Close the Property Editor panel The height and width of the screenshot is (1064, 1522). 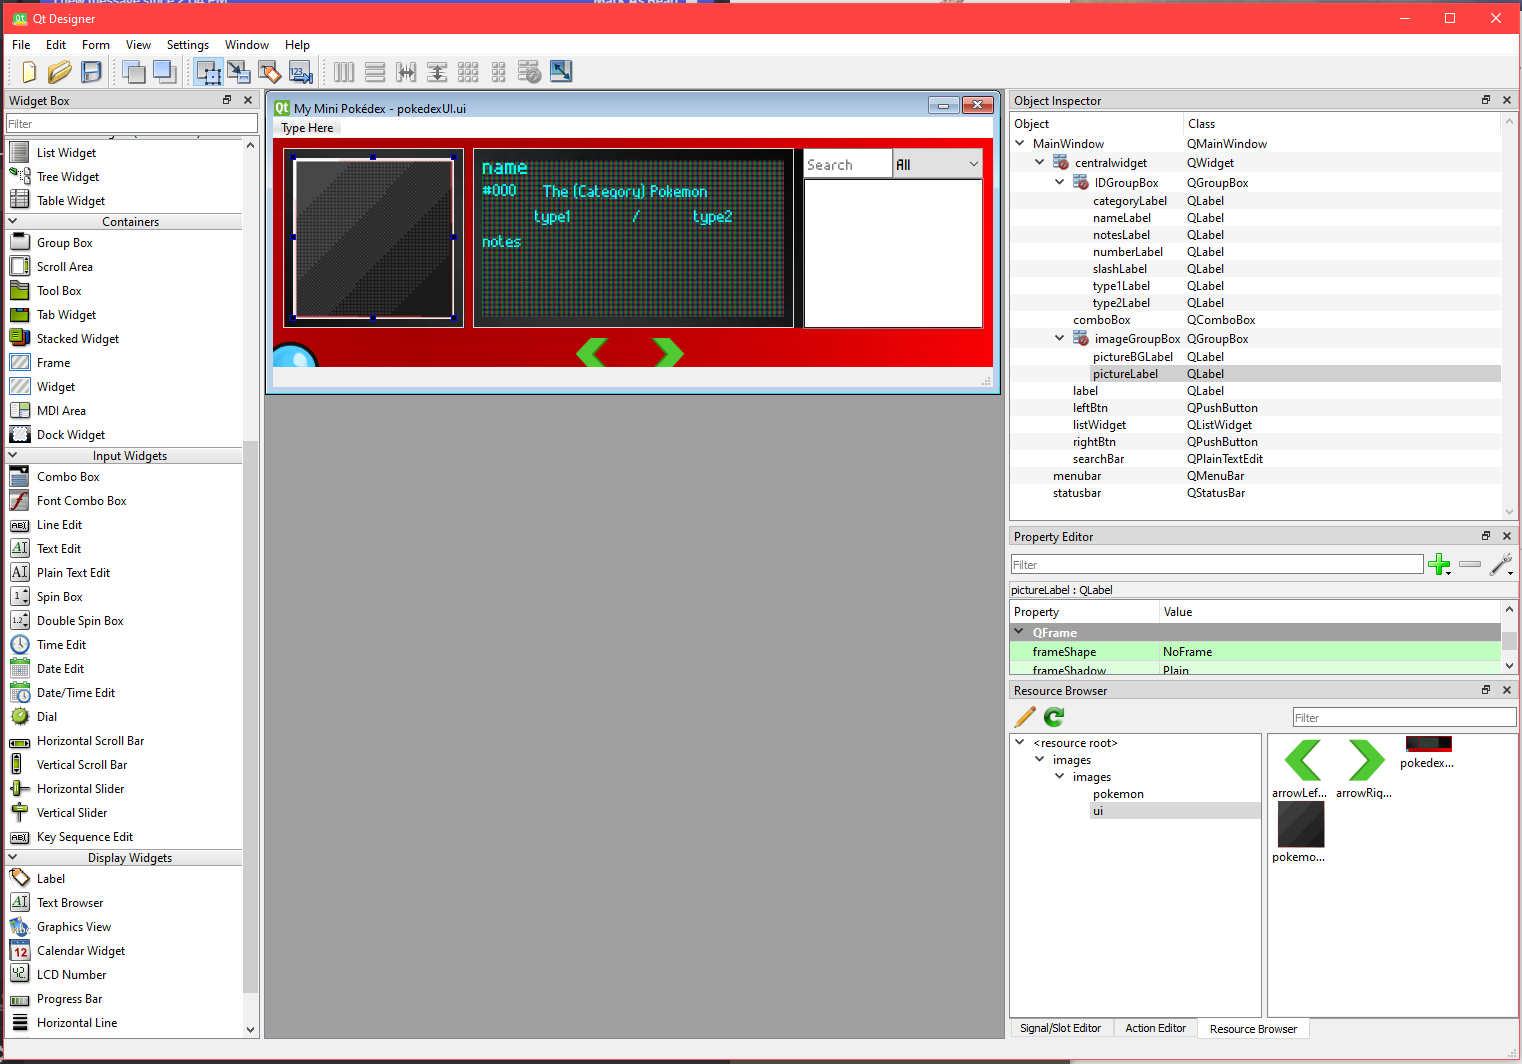click(1507, 536)
